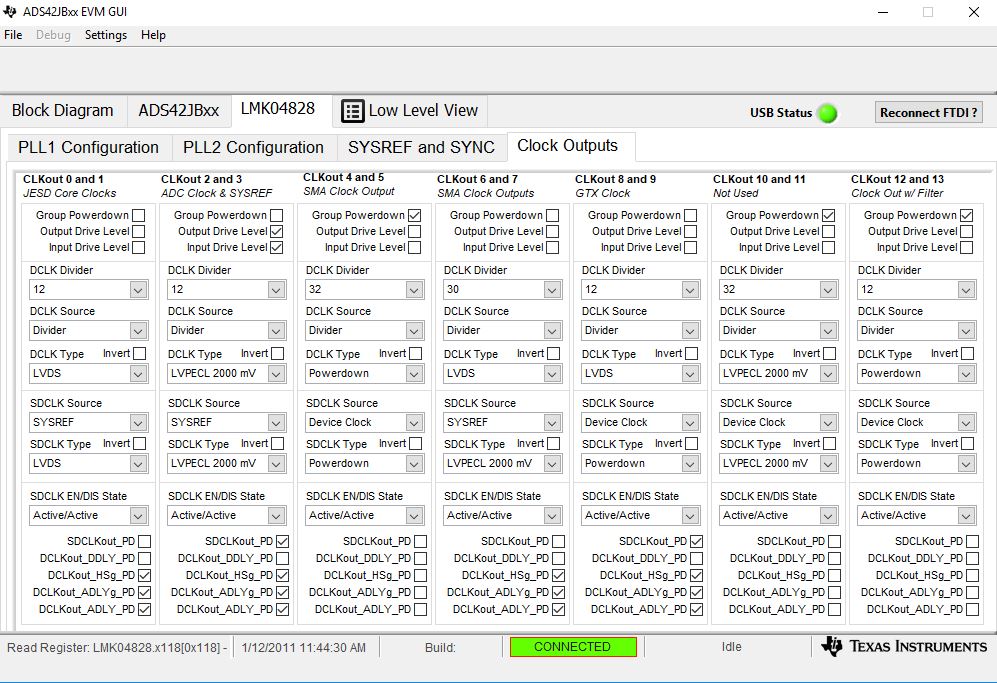Open the SYSREF and SYNC sub-tab
997x683 pixels.
tap(421, 148)
